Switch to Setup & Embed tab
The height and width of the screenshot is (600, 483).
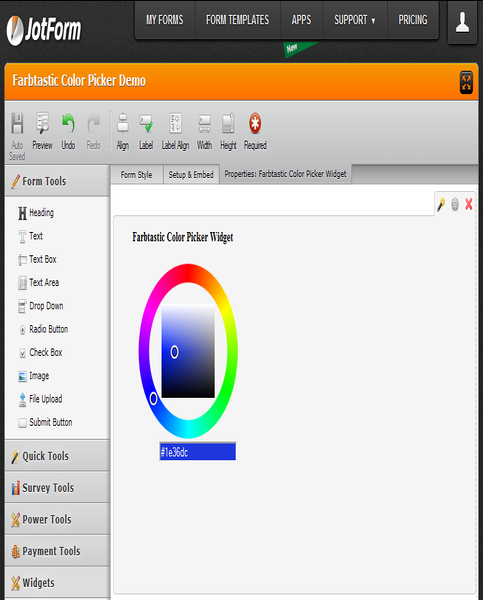[191, 175]
